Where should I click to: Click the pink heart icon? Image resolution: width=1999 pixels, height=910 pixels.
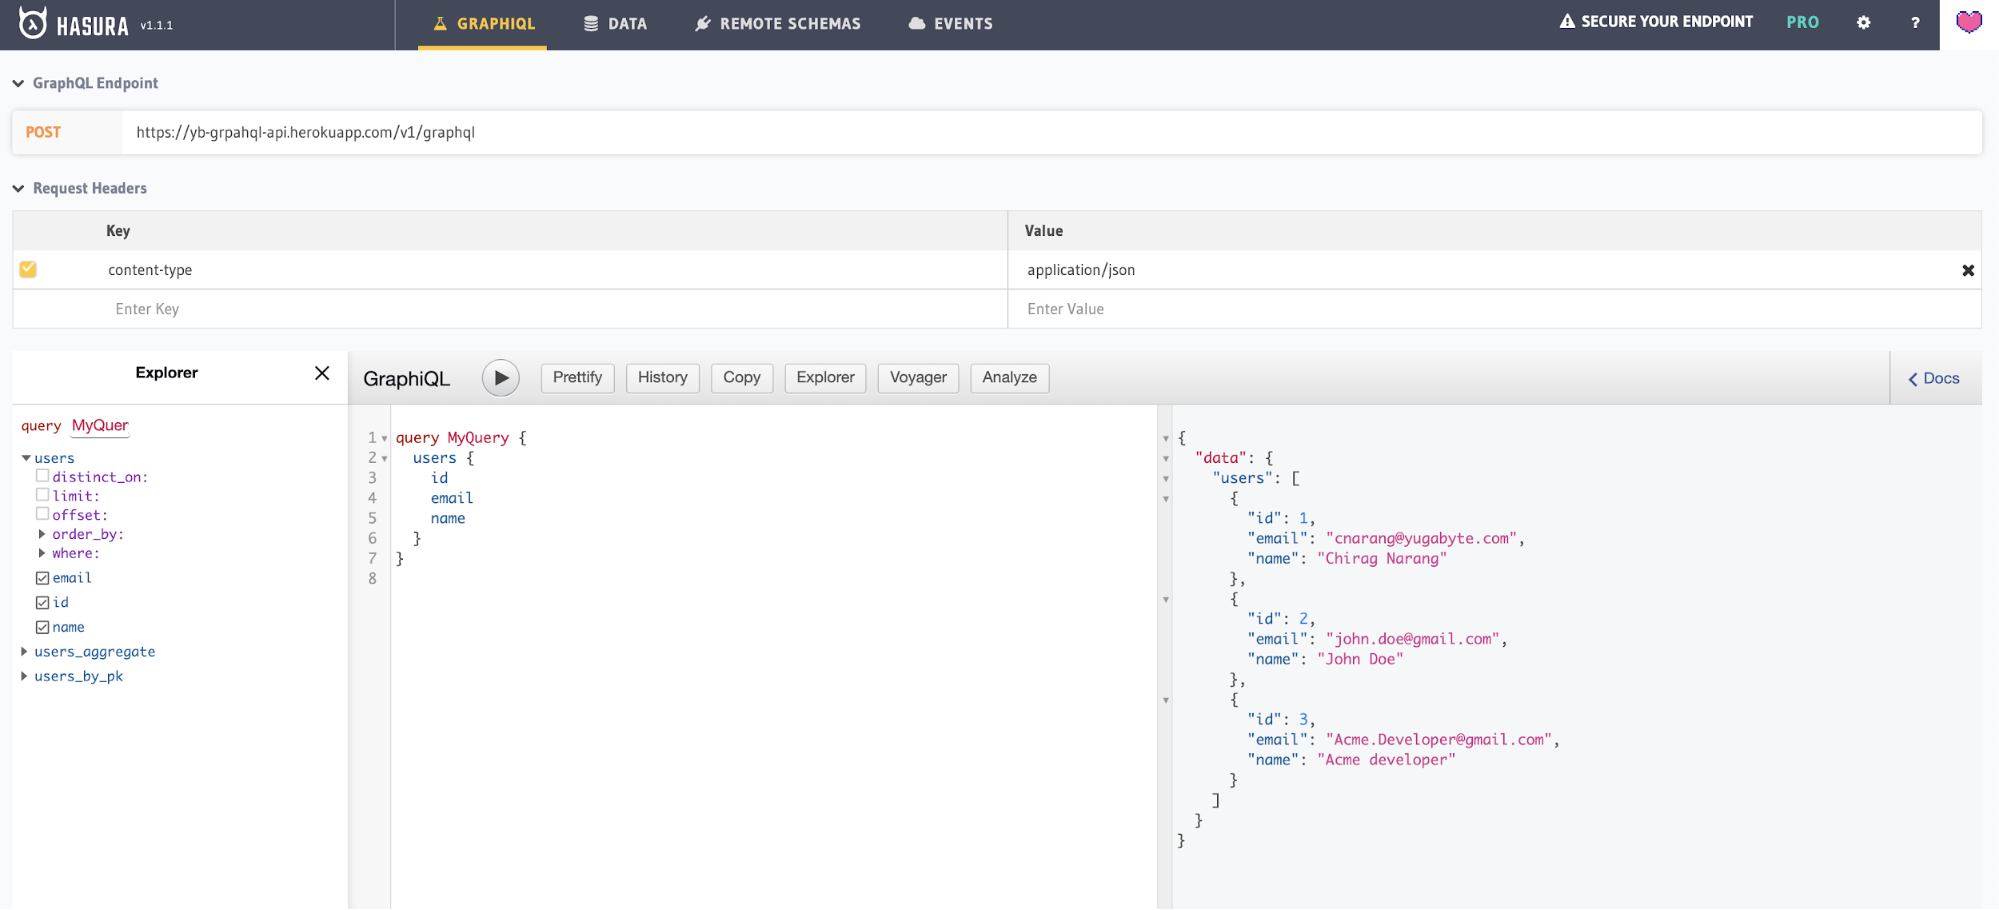[1968, 23]
